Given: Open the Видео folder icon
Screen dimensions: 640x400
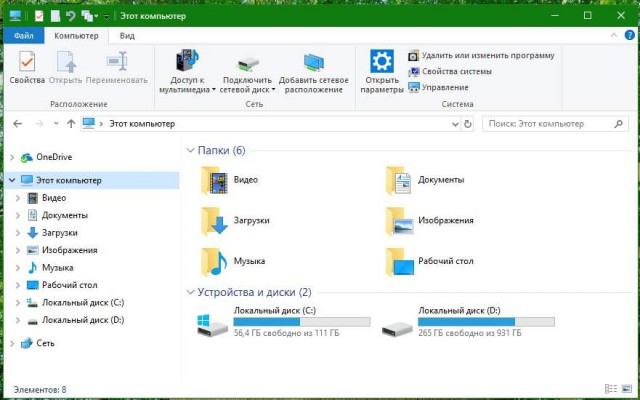Looking at the screenshot, I should point(215,180).
